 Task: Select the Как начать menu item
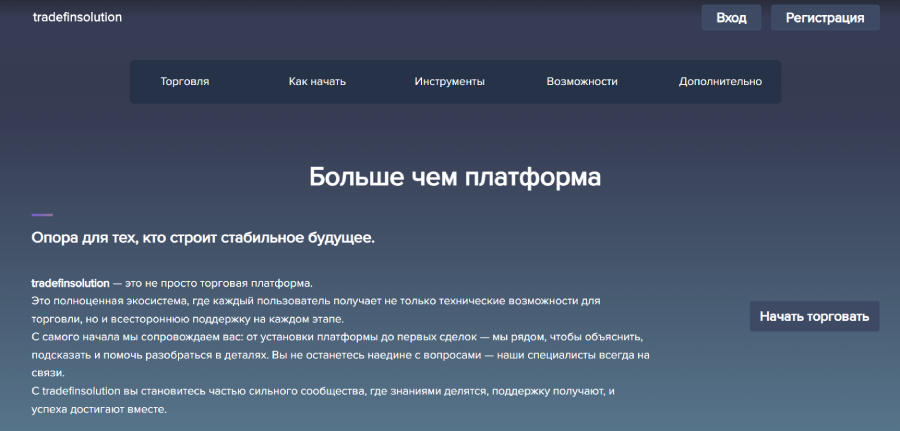[317, 81]
